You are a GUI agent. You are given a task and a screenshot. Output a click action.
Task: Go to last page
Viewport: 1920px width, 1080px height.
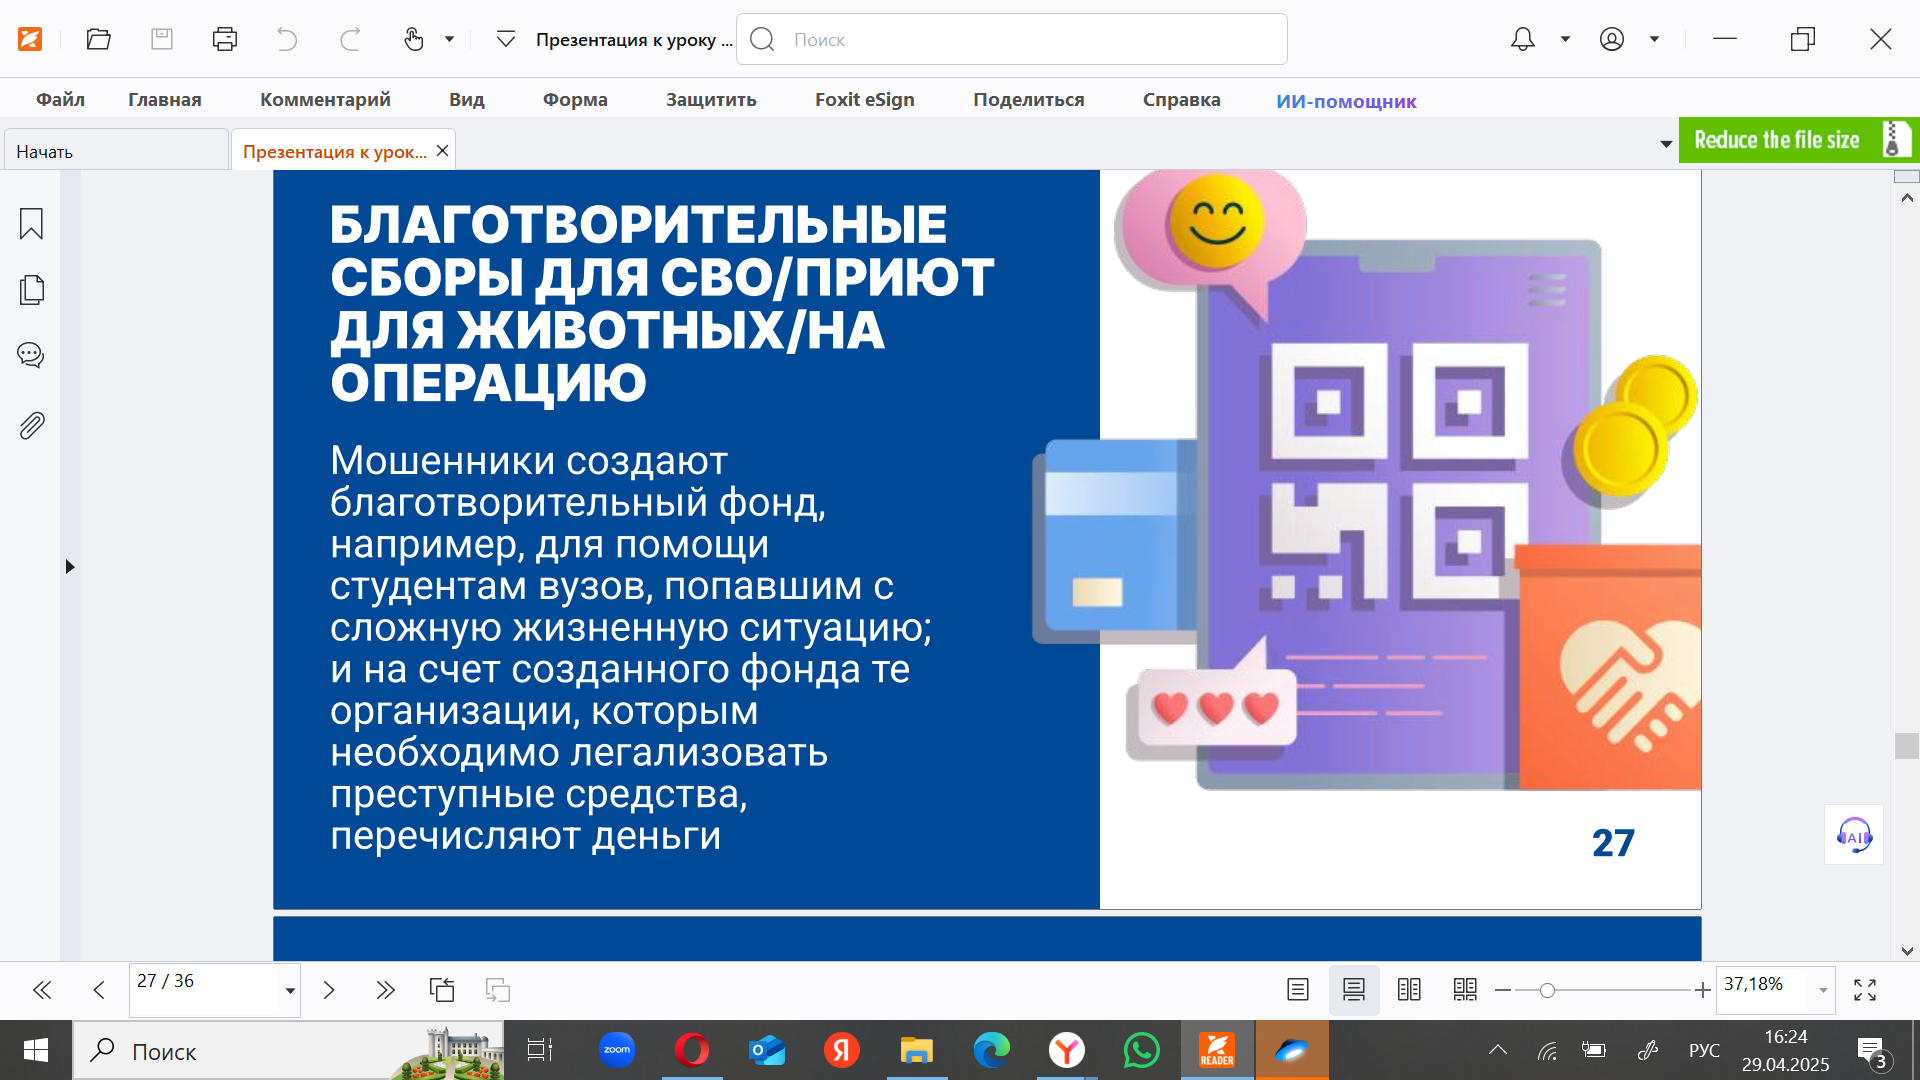pyautogui.click(x=385, y=990)
